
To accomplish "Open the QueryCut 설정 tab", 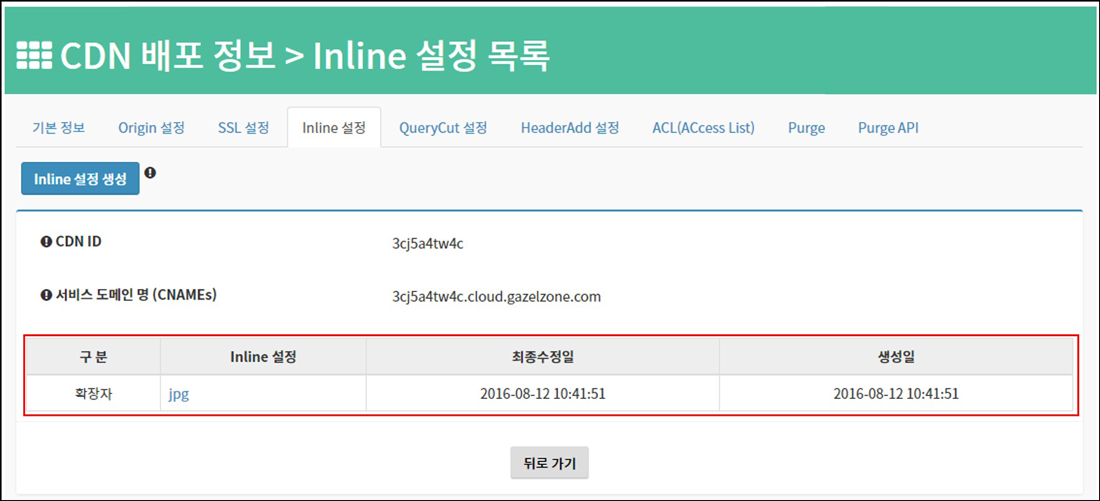I will tap(443, 128).
